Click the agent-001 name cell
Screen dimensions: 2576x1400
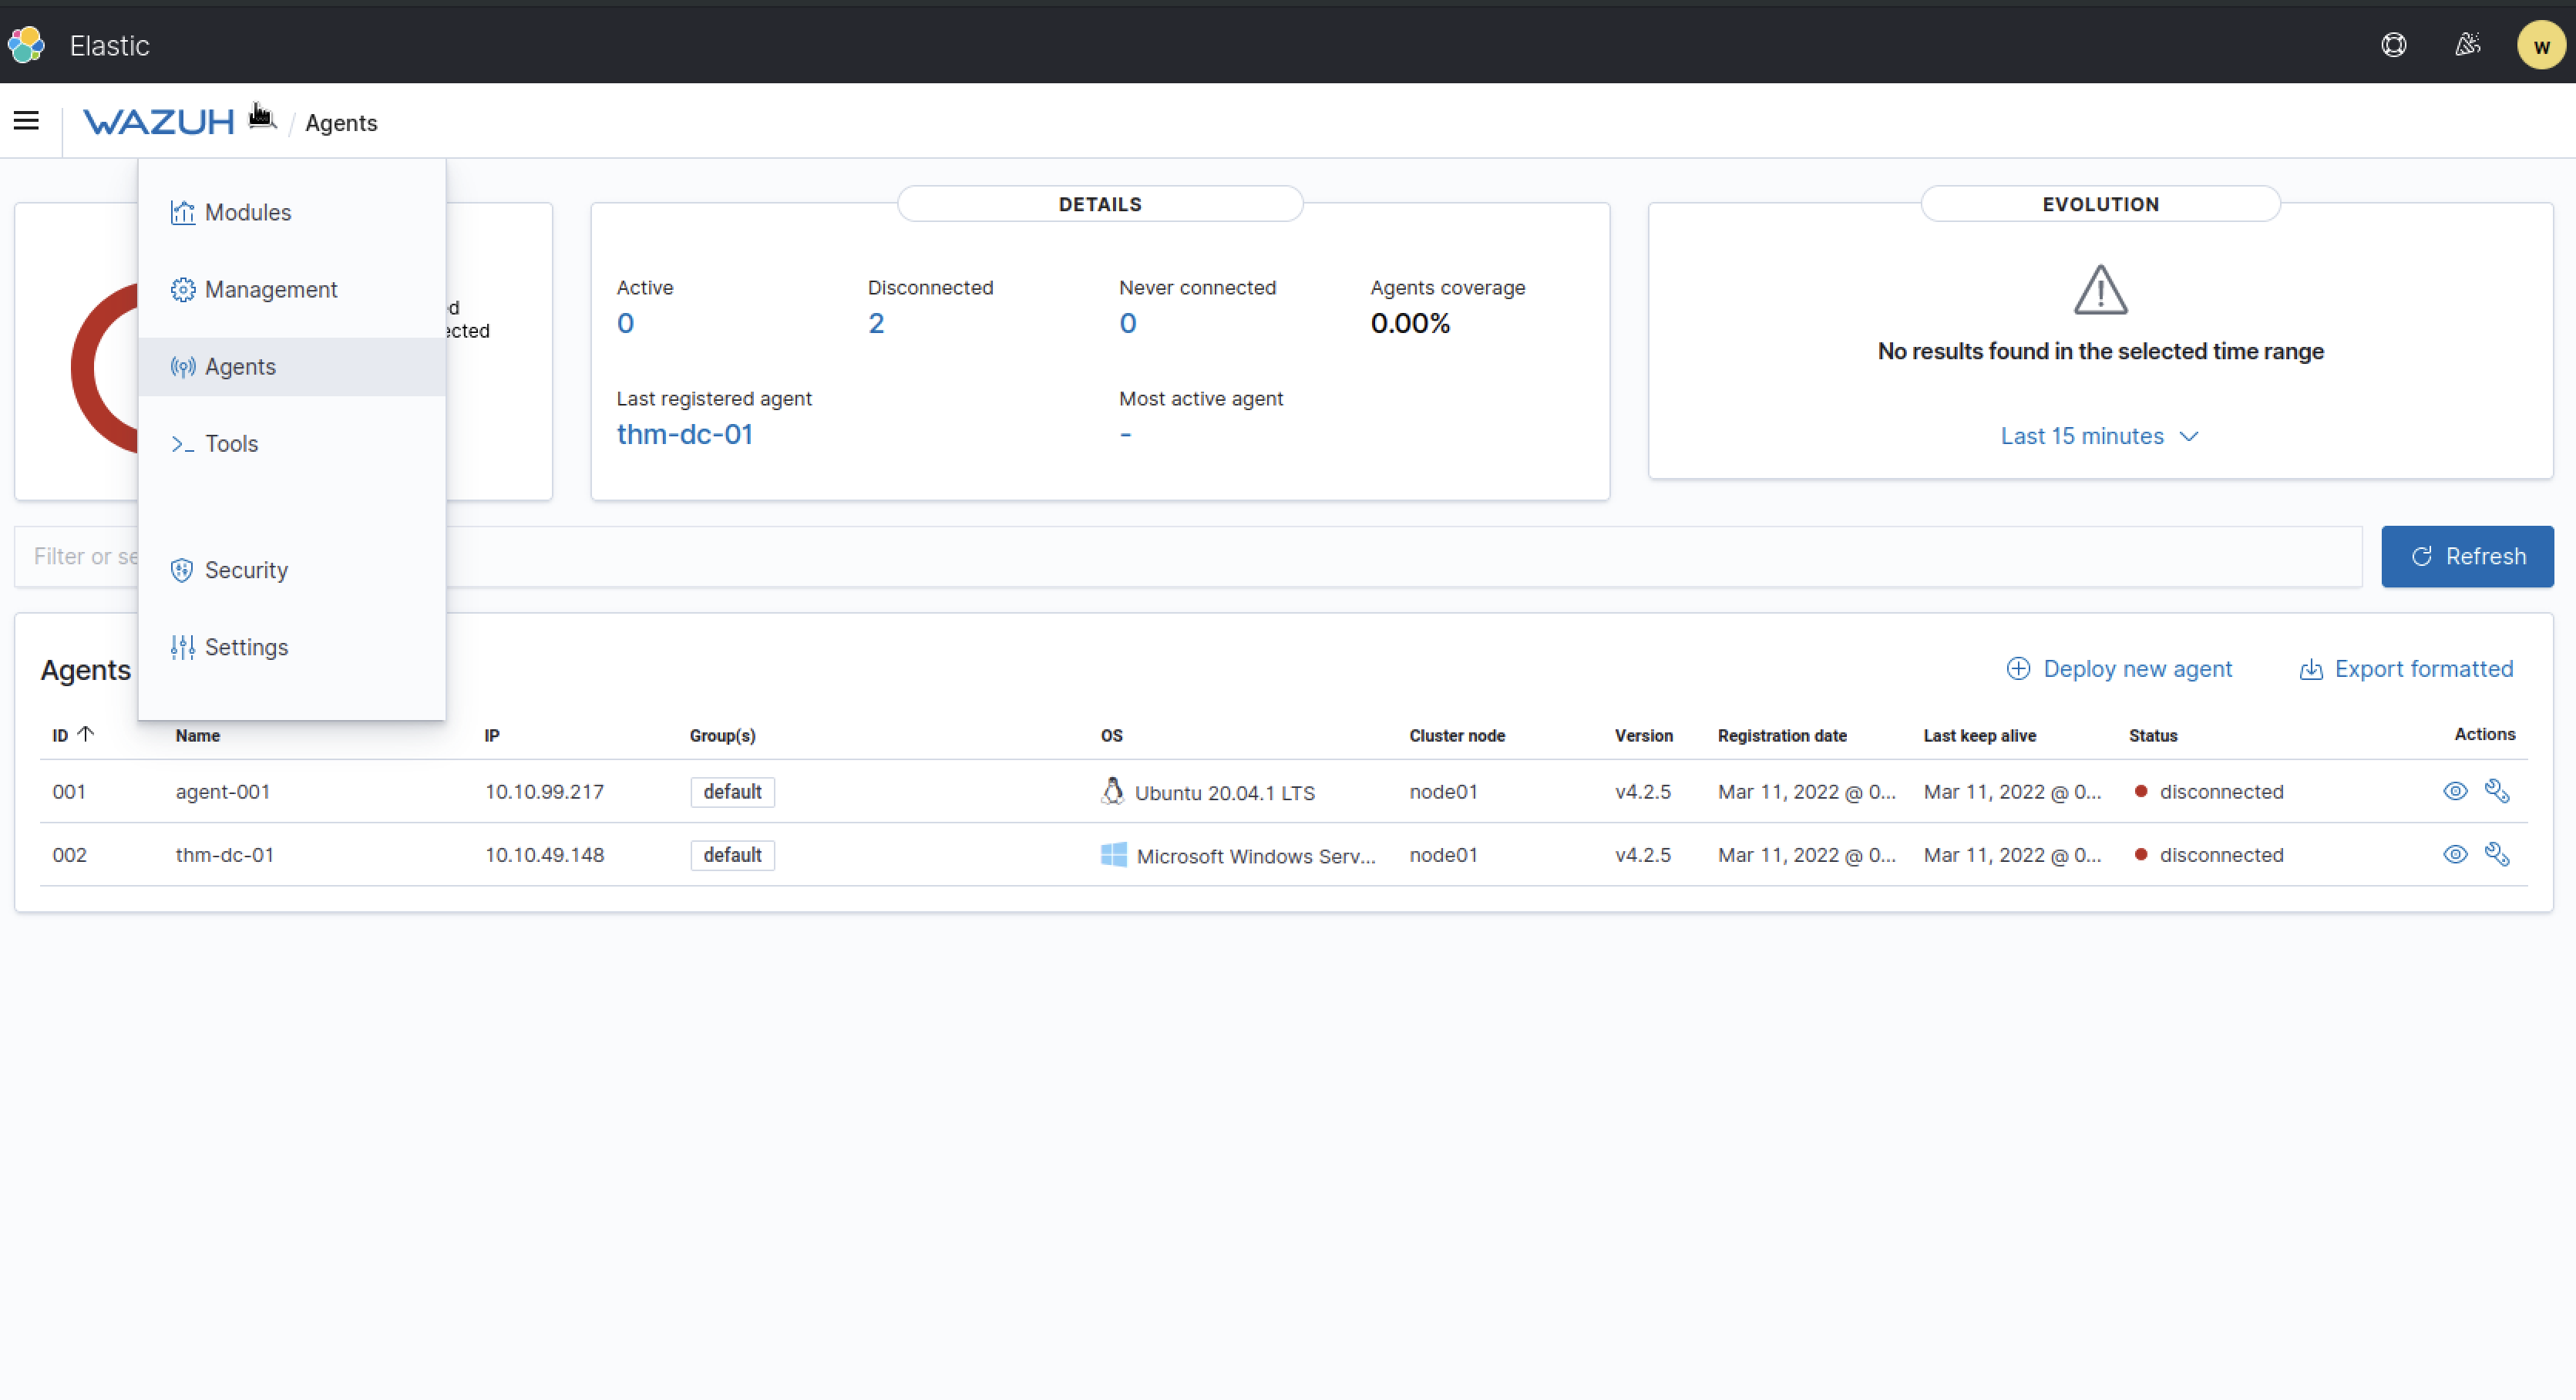223,791
